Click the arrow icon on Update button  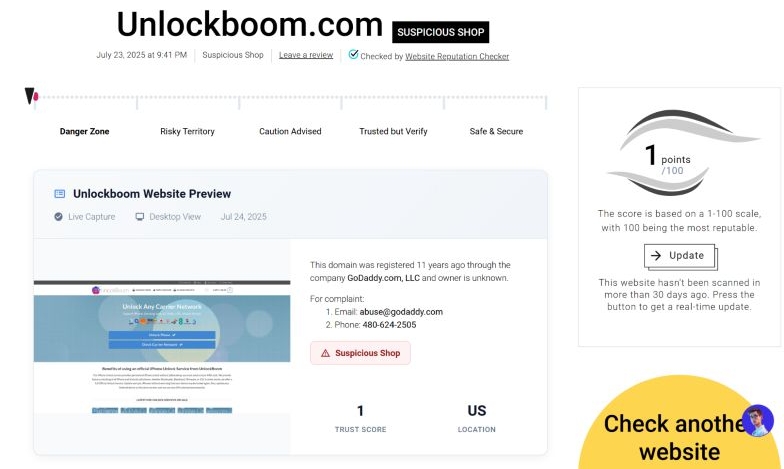(656, 256)
